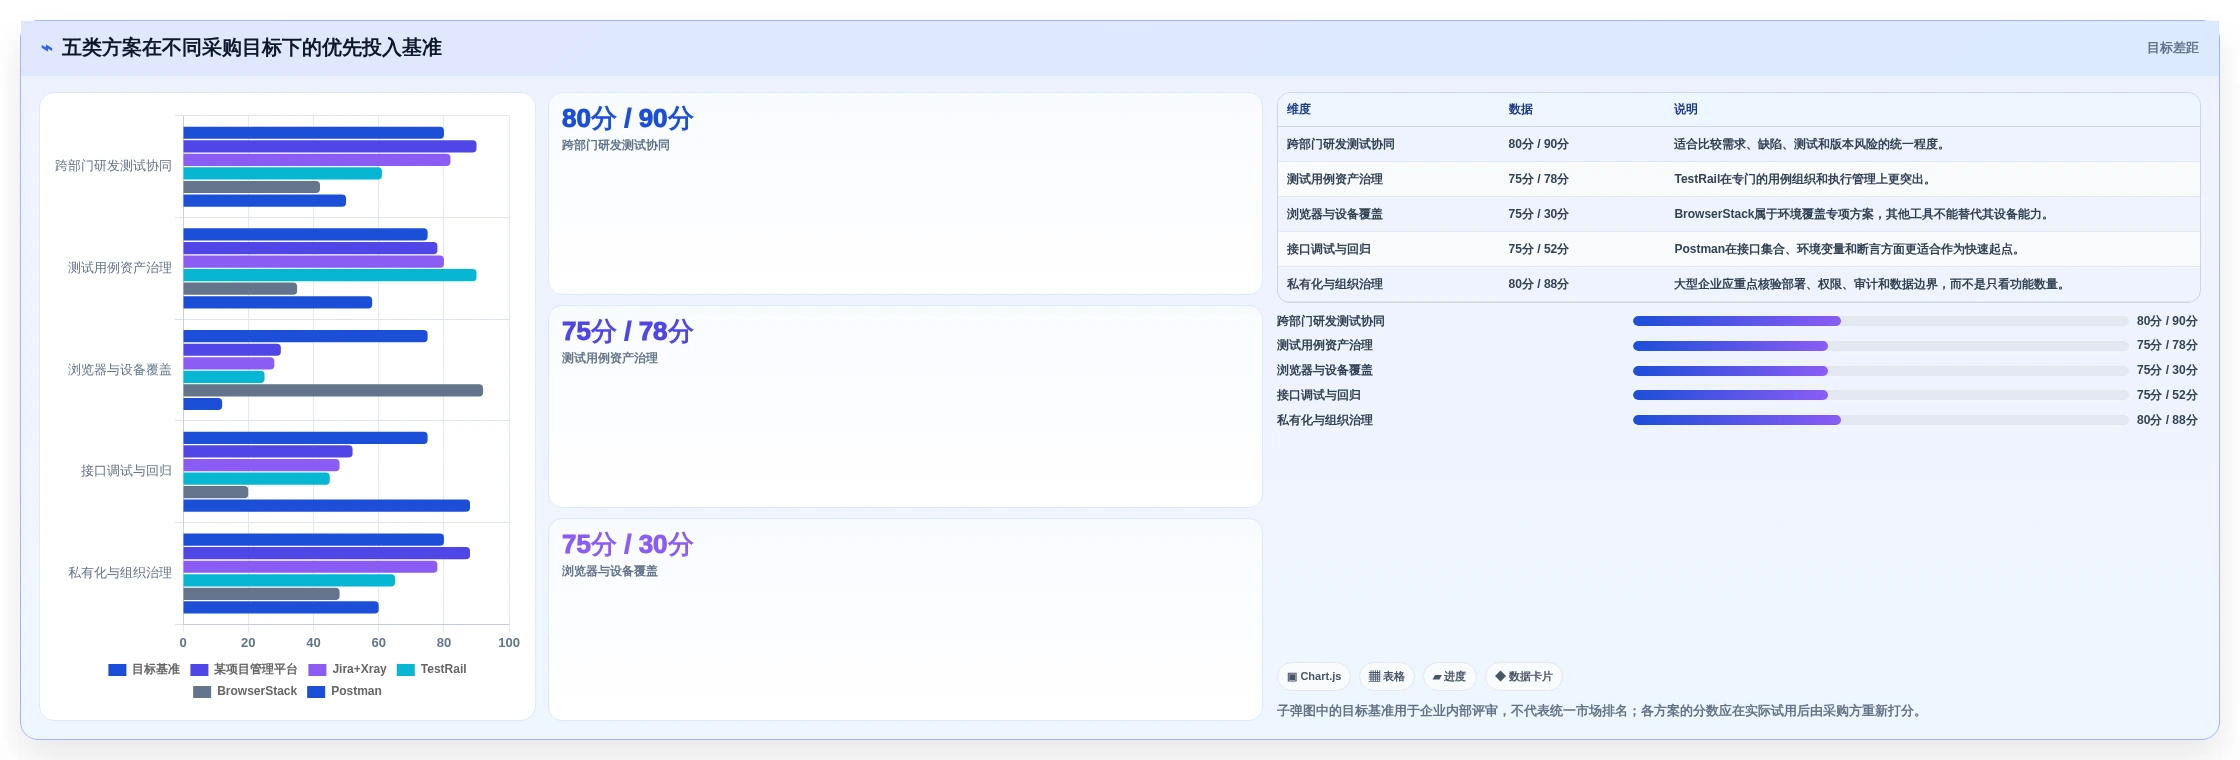
Task: Click the 75分 / 30分 data card value
Action: [x=627, y=545]
